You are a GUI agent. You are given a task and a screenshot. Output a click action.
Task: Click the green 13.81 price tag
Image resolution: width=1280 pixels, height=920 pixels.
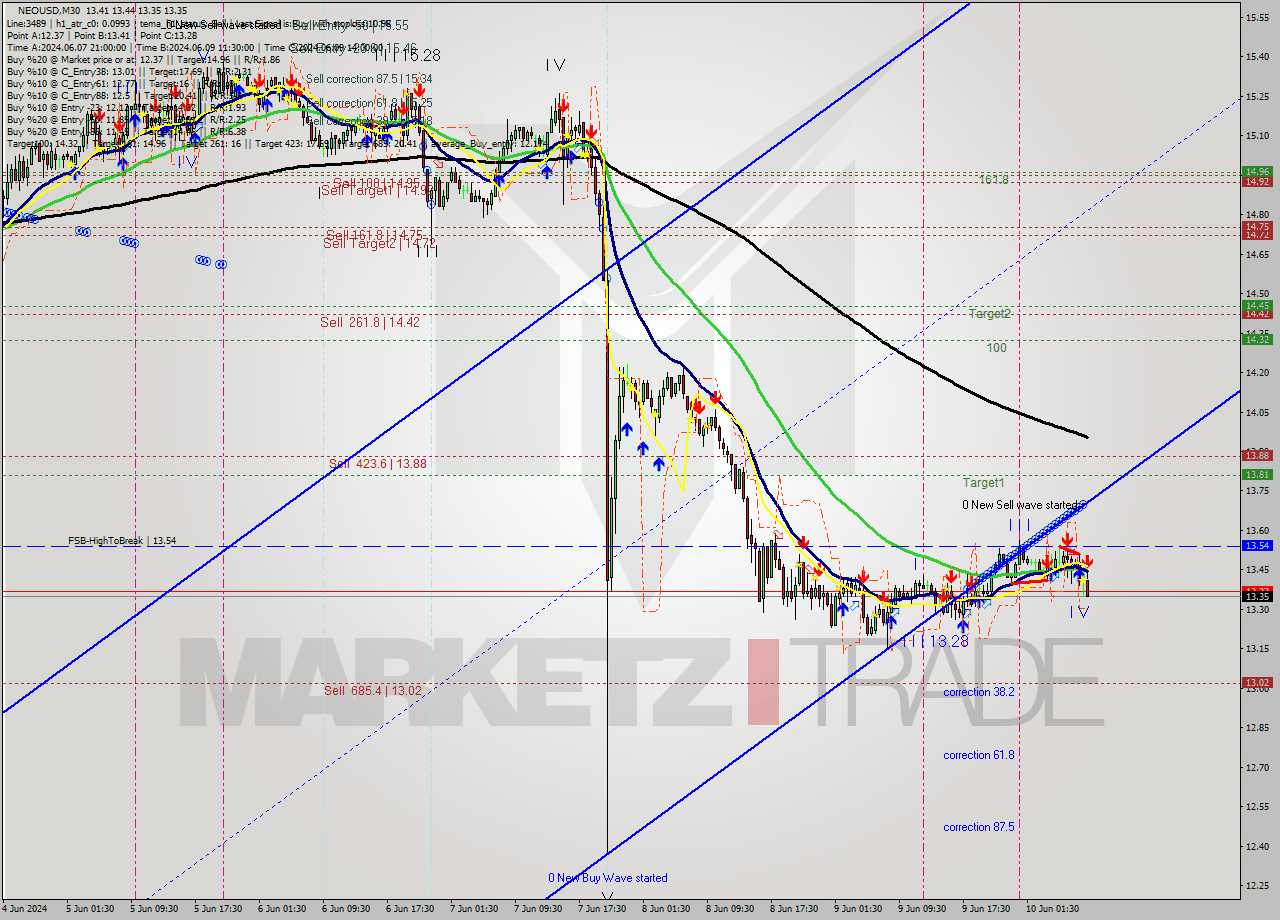1257,474
